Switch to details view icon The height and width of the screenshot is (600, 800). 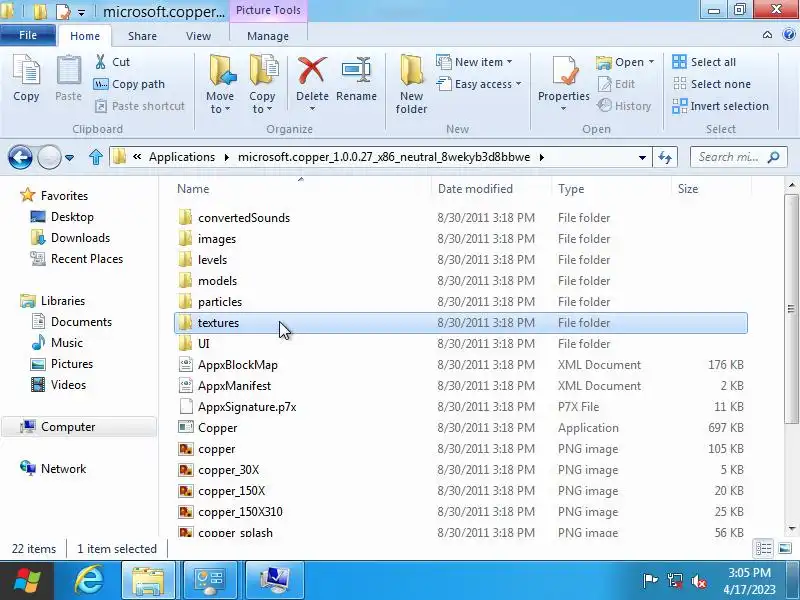tap(764, 549)
